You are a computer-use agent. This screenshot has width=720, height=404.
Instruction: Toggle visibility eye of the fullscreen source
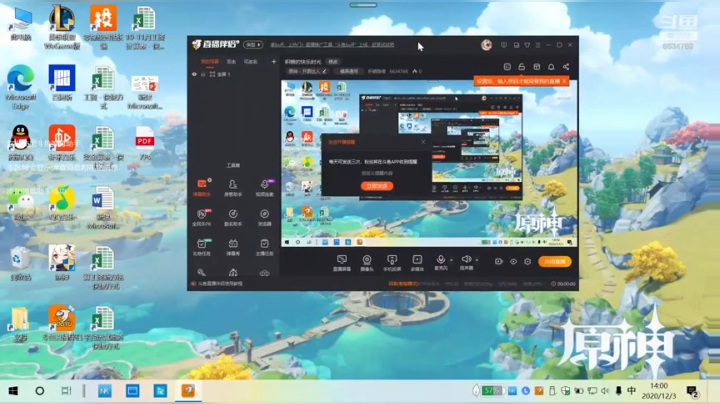pyautogui.click(x=194, y=74)
